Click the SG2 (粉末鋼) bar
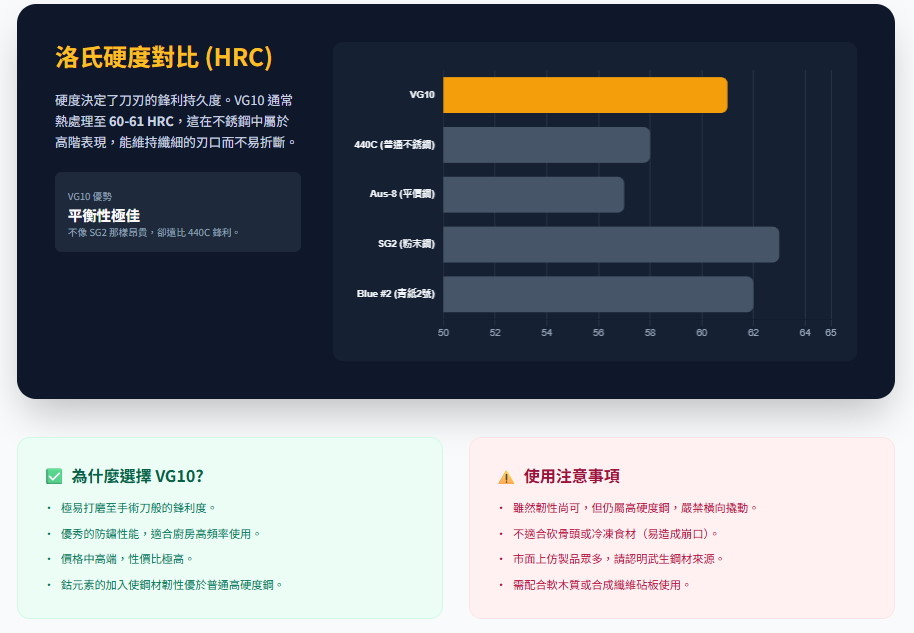 point(610,244)
